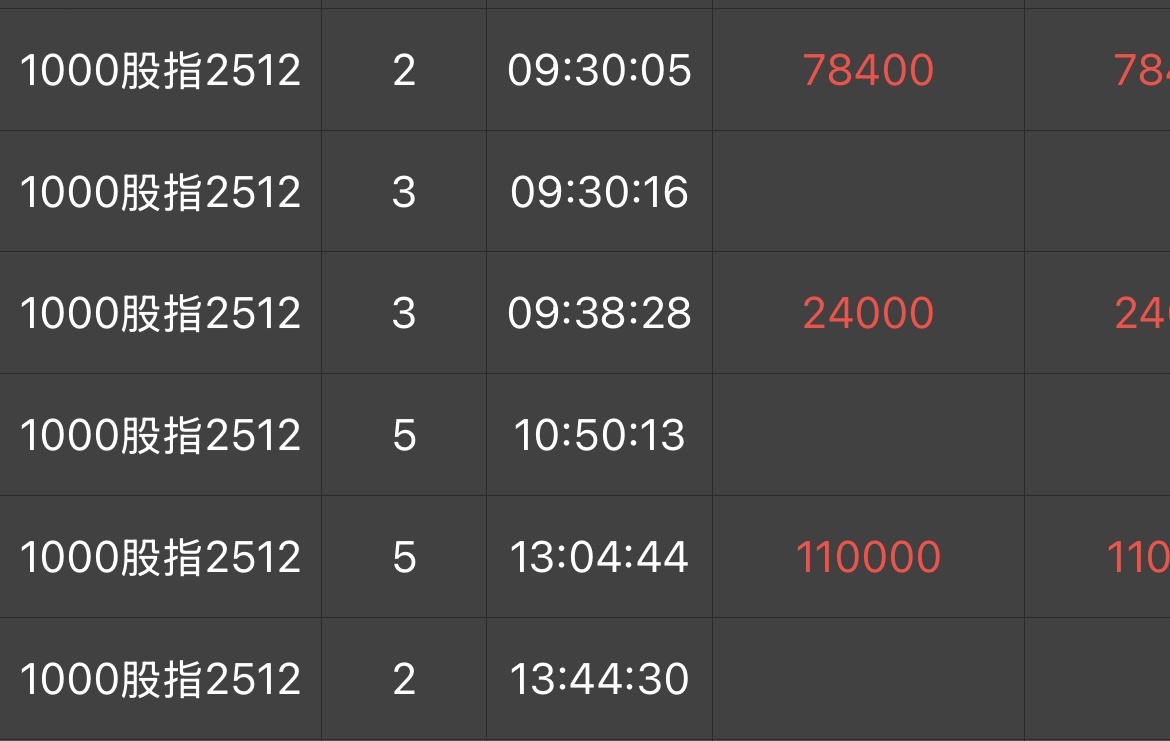1170x741 pixels.
Task: Select the 13:44:30 time cell
Action: tap(599, 678)
